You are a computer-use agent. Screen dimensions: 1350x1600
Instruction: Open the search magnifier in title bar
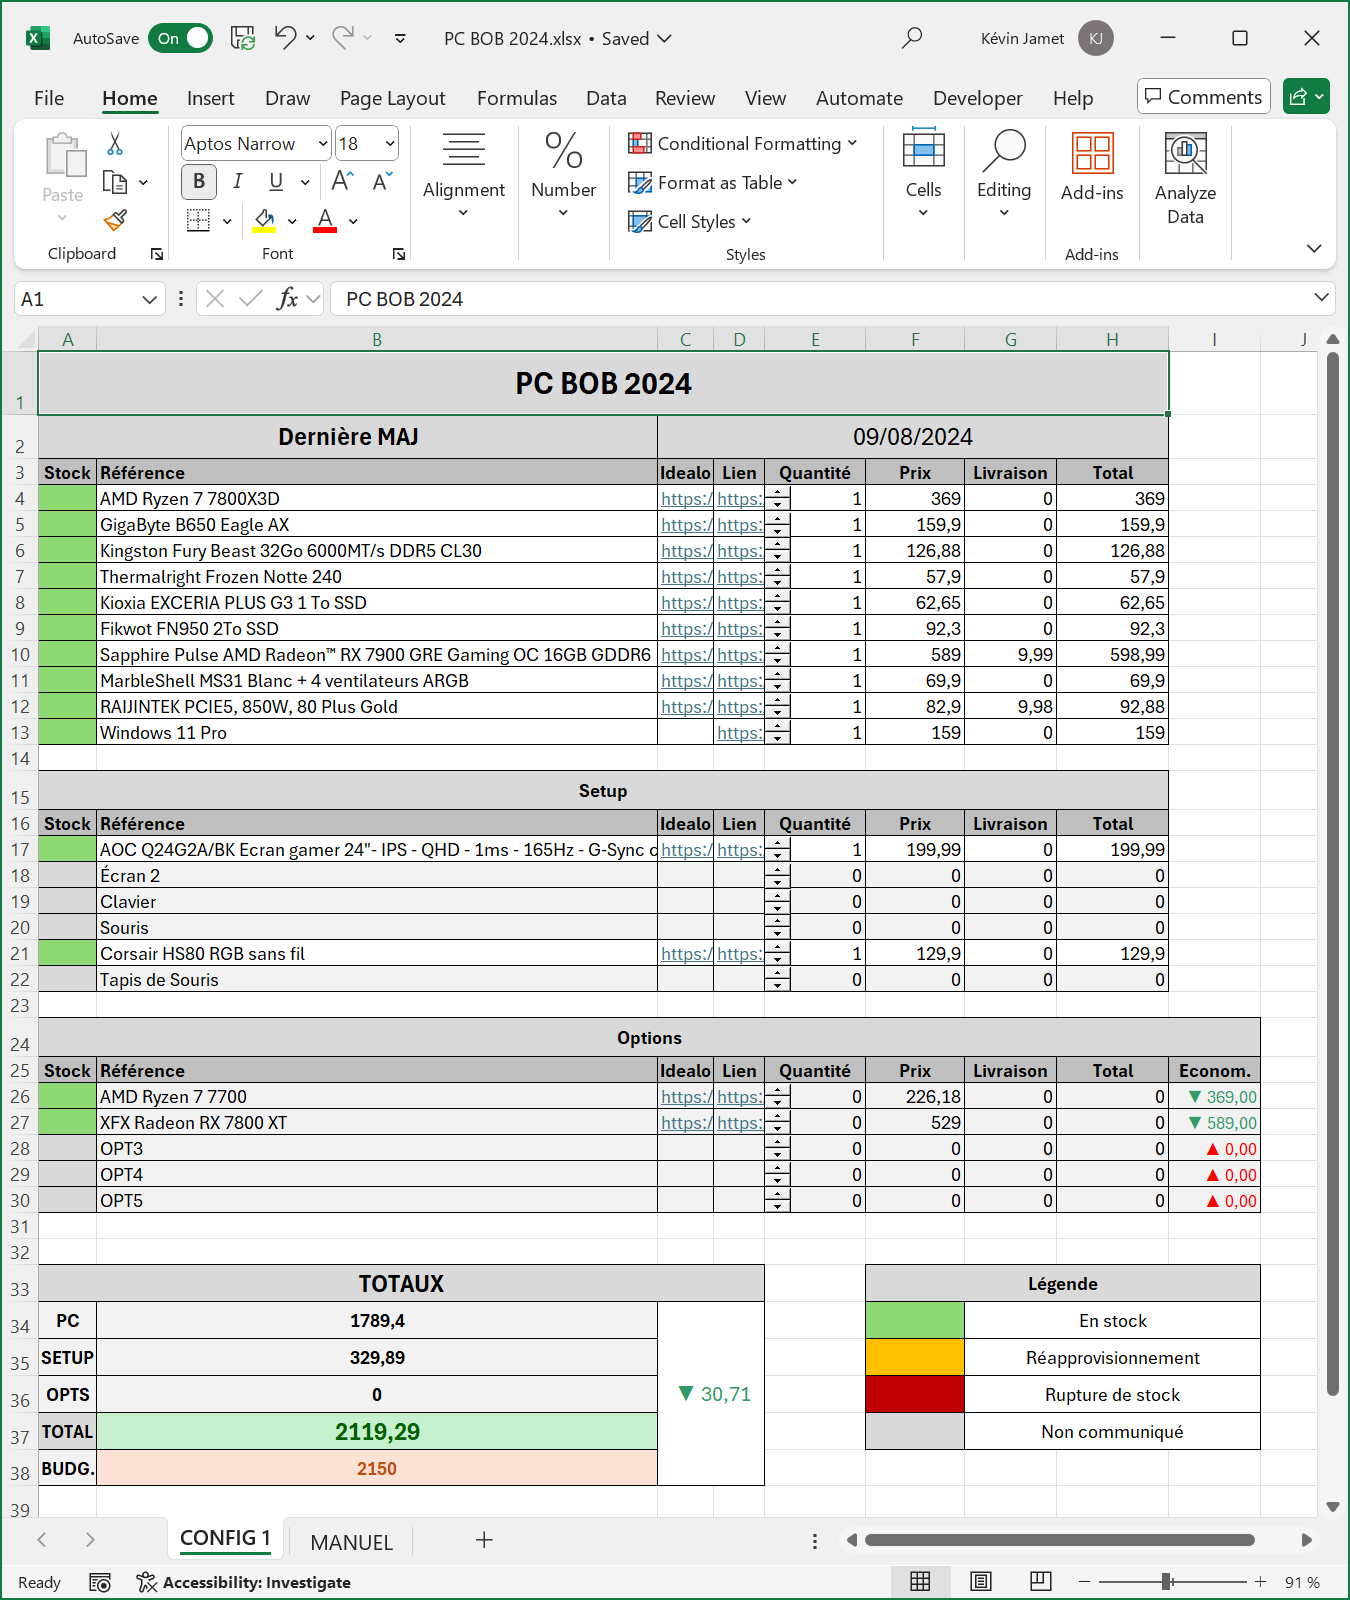[912, 38]
